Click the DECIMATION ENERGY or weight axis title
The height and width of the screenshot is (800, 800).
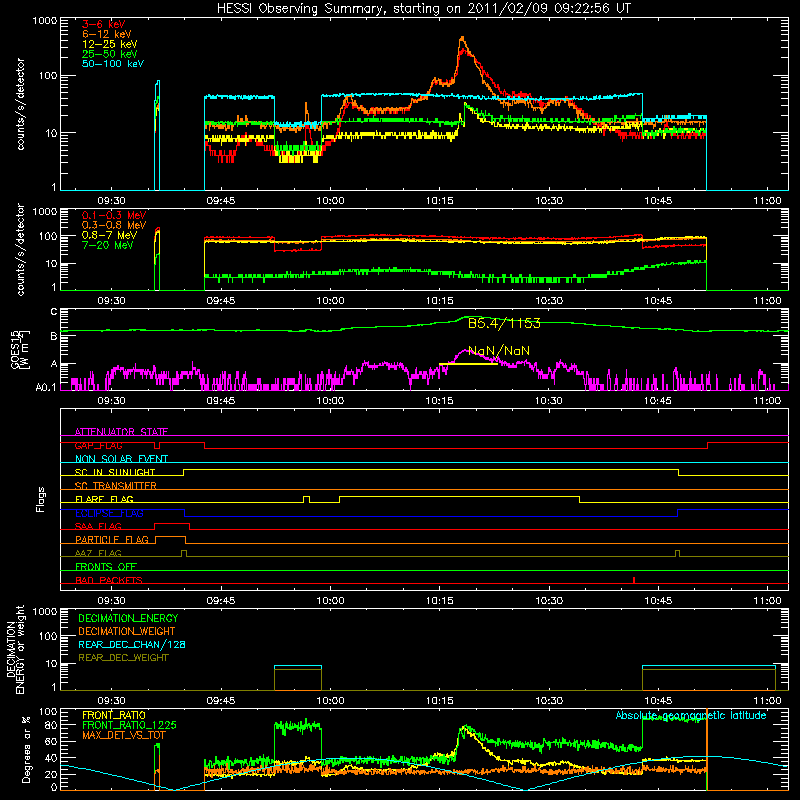[15, 649]
